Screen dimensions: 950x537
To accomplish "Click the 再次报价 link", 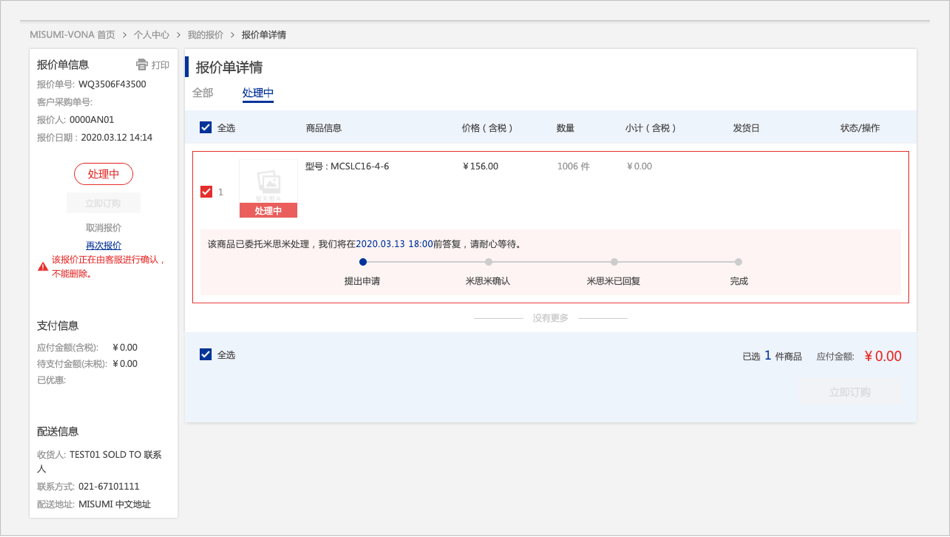I will 103,245.
